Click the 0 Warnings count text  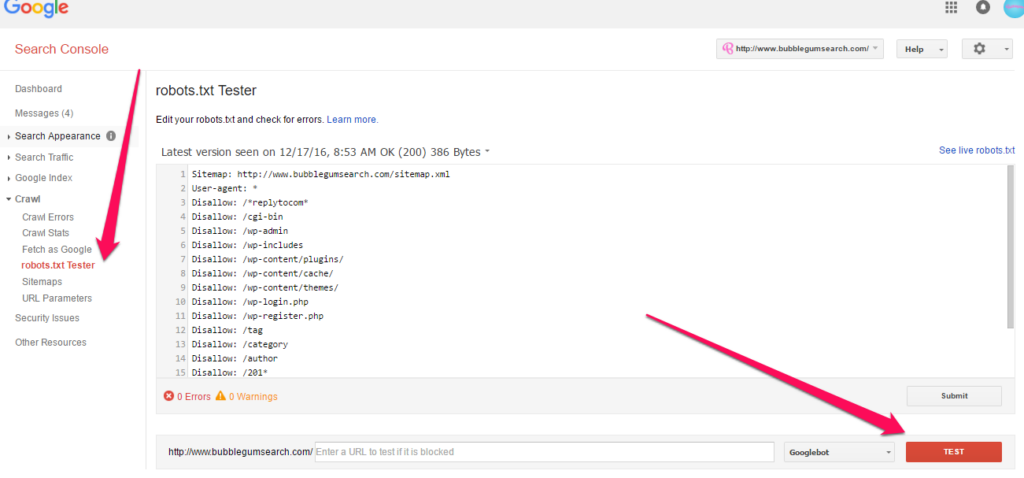(x=253, y=396)
